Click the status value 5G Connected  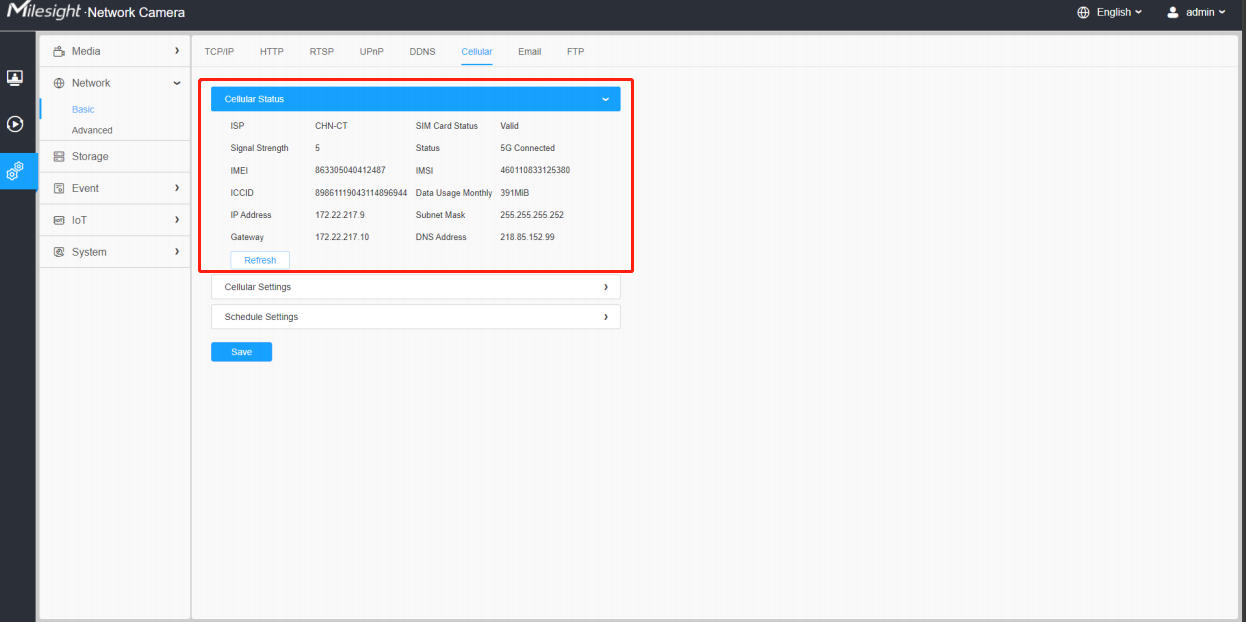coord(527,148)
